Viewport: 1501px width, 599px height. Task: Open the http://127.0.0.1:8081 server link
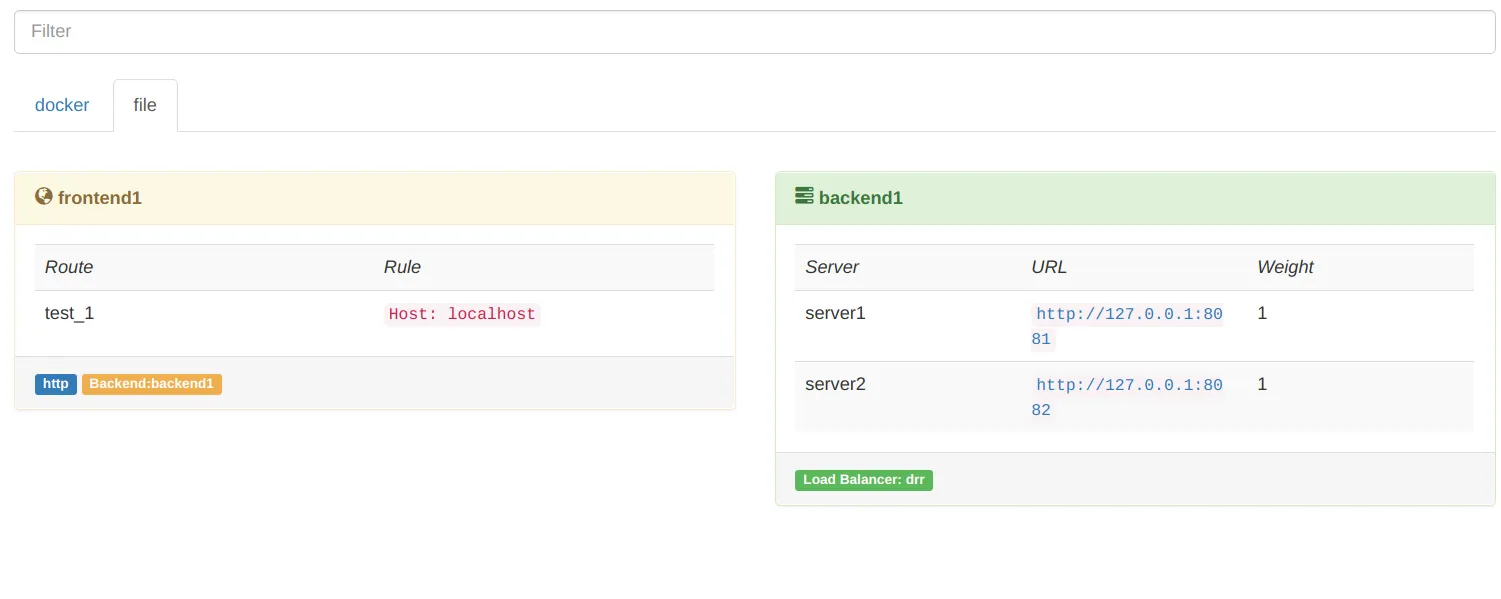point(1128,315)
